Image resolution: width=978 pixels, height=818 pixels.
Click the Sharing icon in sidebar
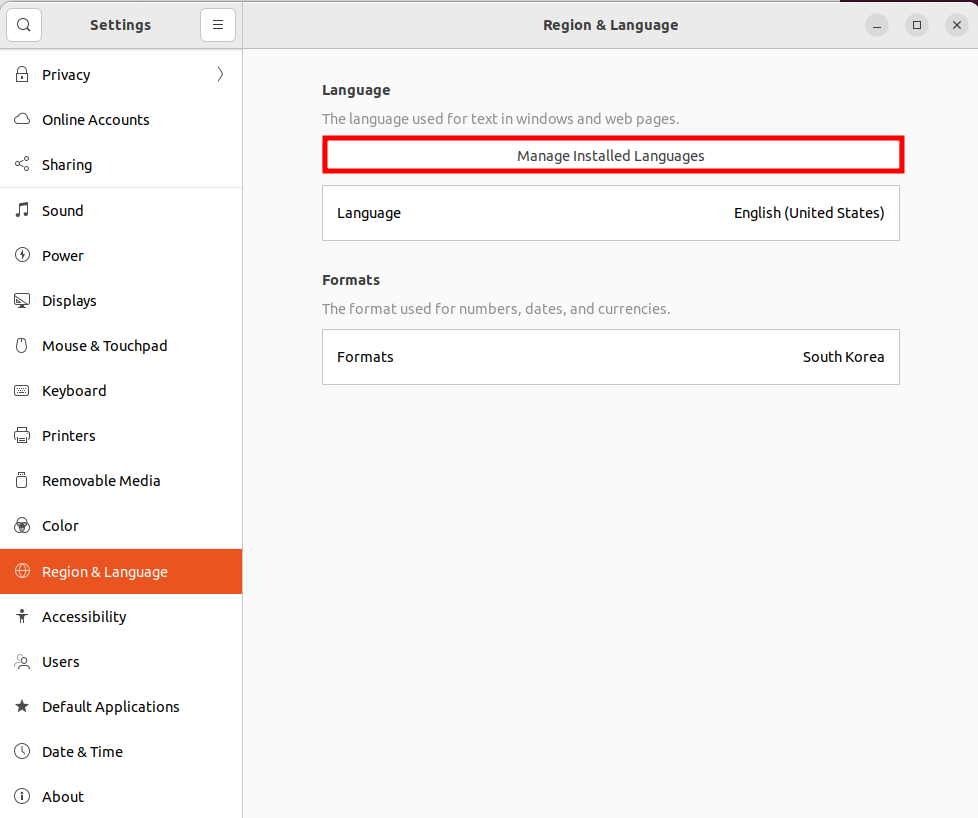coord(22,164)
